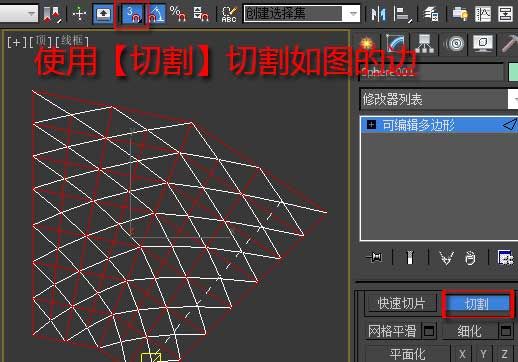Open the 网格平滑 settings box
Viewport: 518px width, 362px height.
429,331
